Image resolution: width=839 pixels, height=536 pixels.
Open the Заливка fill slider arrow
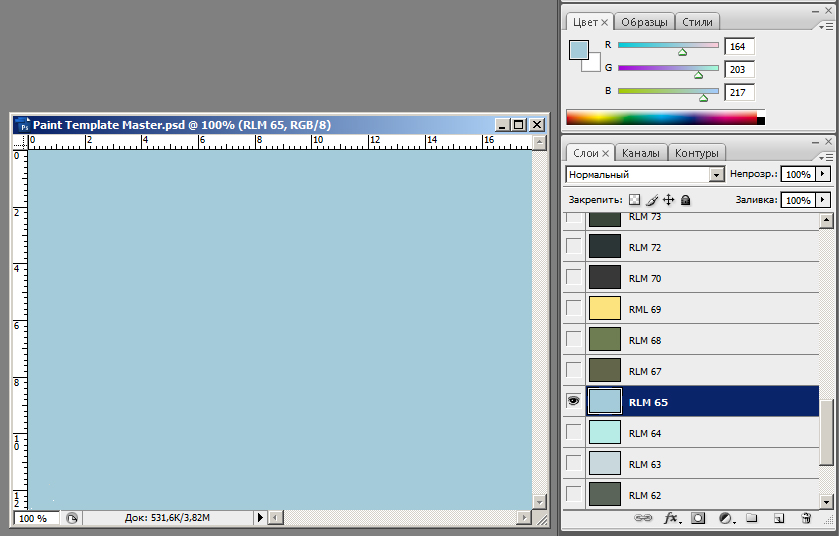(x=823, y=201)
